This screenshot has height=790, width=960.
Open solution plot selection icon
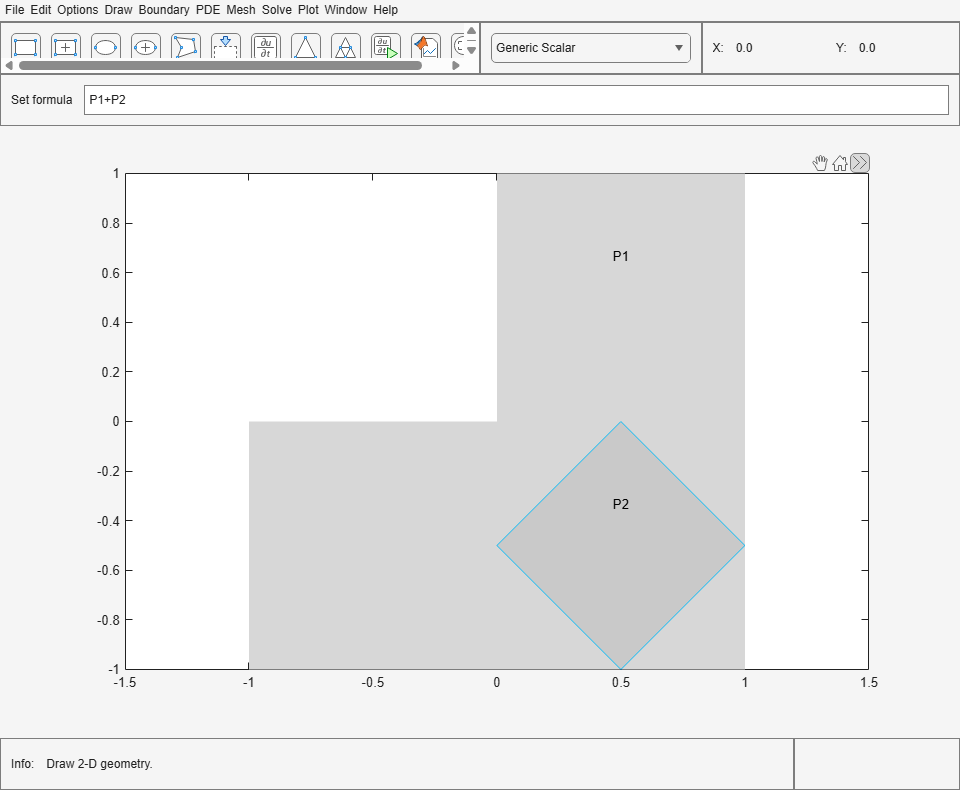coord(425,46)
